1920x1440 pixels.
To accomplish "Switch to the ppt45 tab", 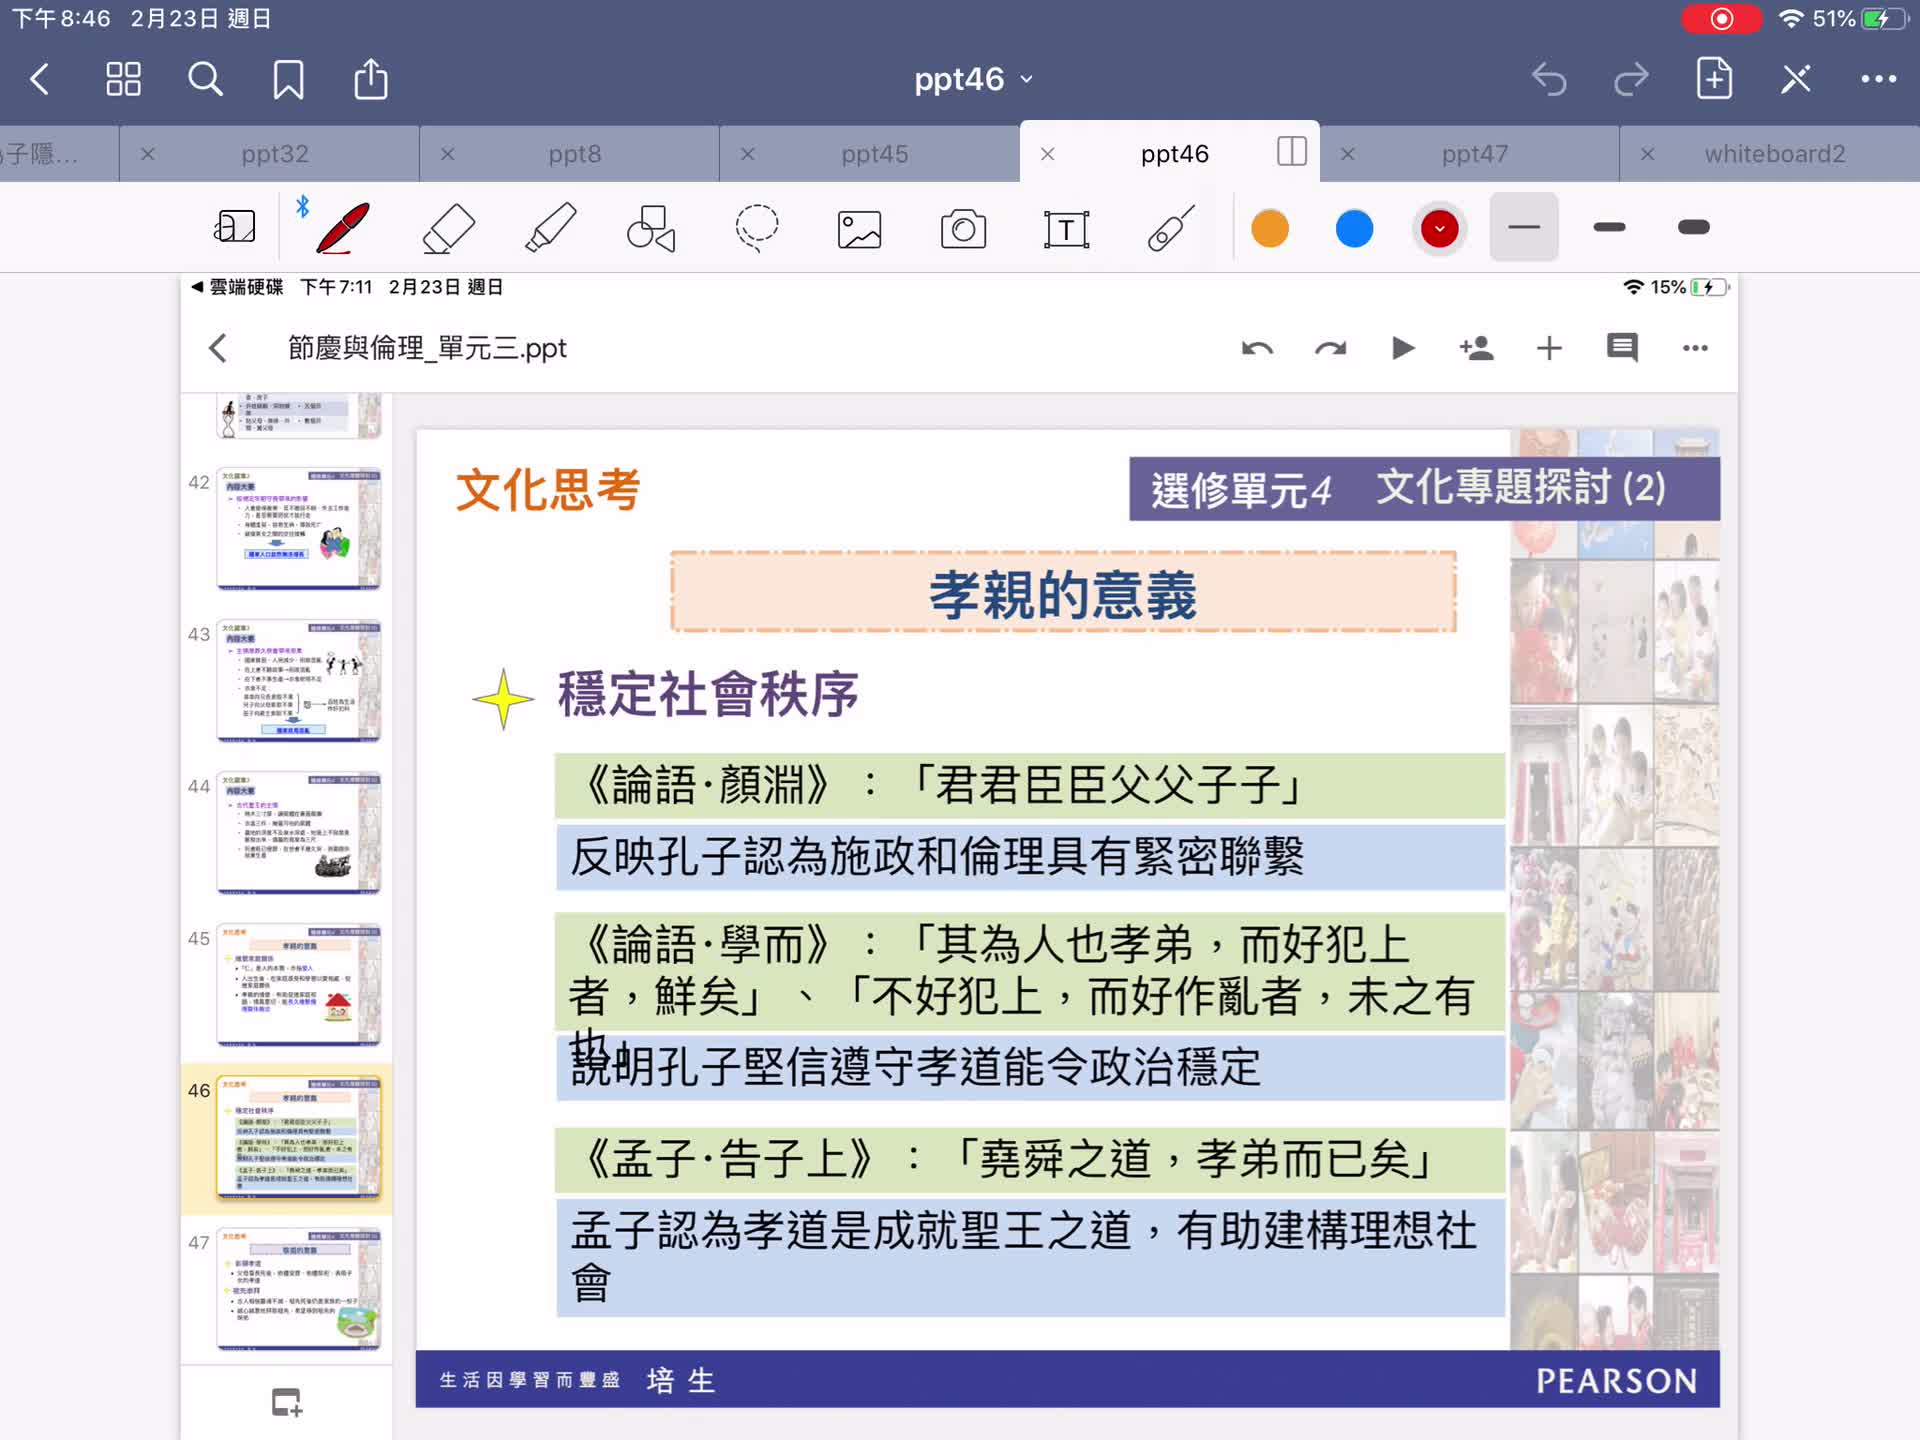I will [874, 153].
